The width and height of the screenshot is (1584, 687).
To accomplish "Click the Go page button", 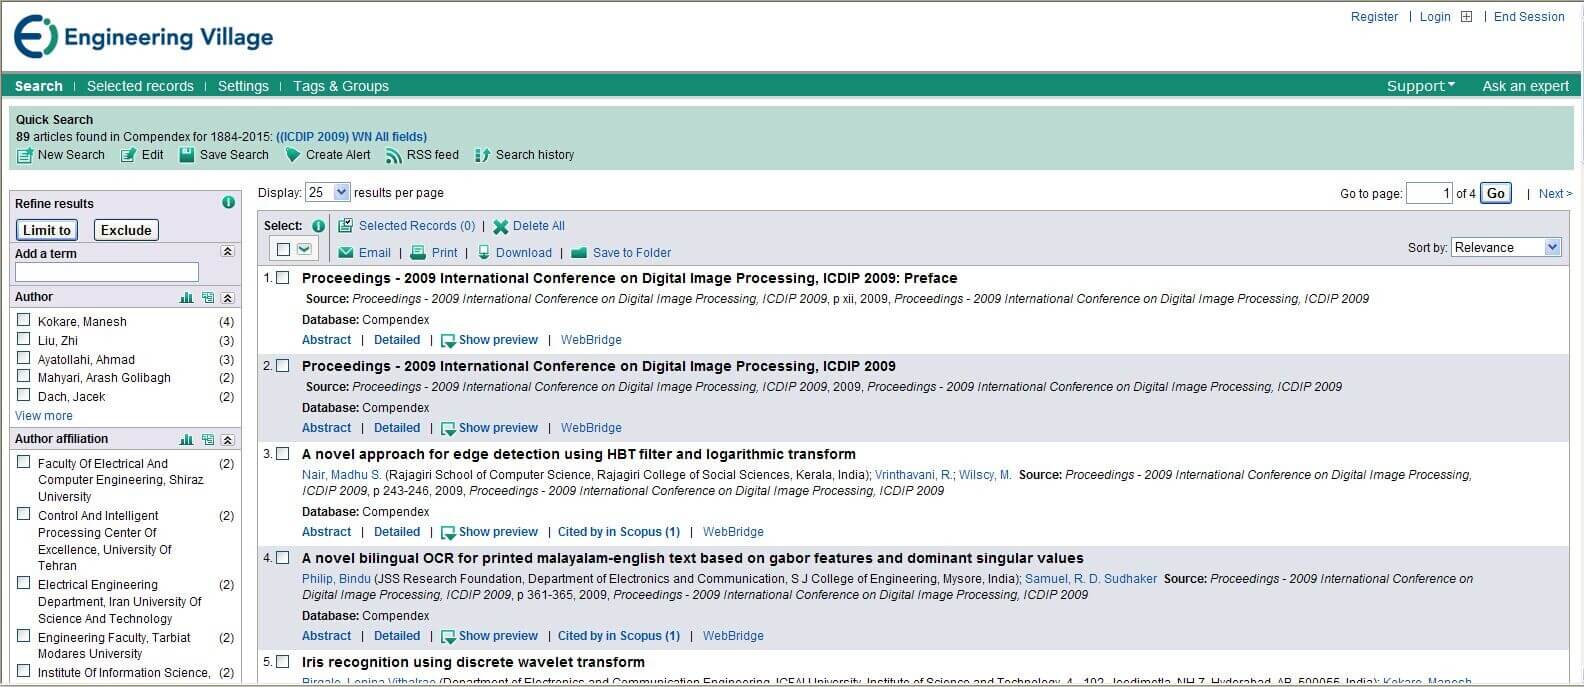I will point(1496,193).
